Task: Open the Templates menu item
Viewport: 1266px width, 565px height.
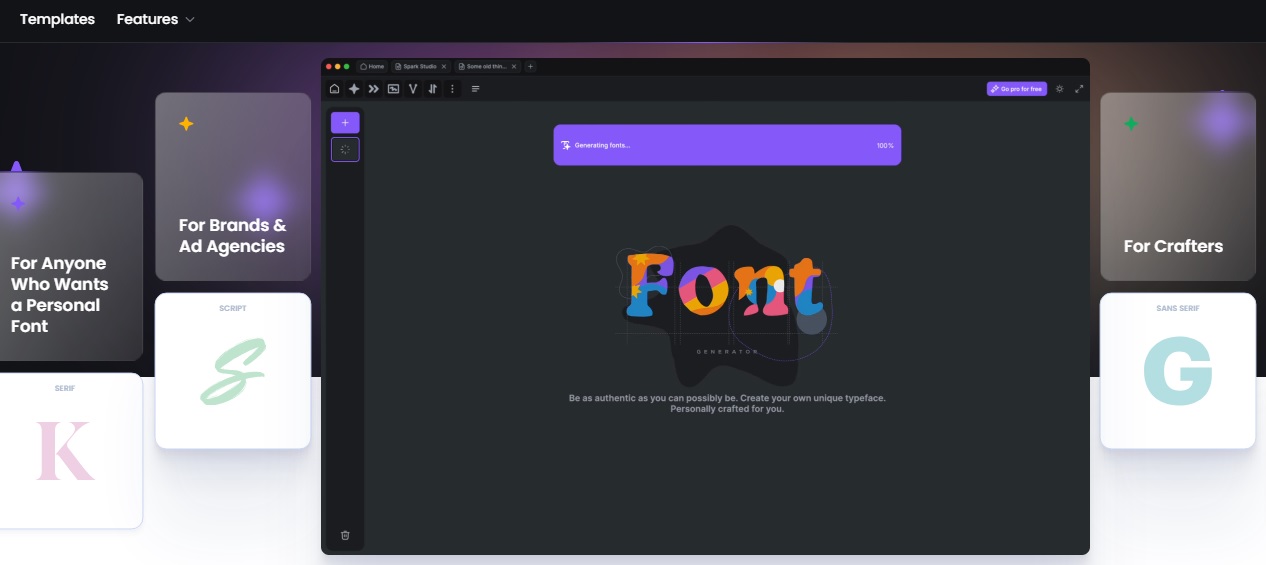Action: click(57, 19)
